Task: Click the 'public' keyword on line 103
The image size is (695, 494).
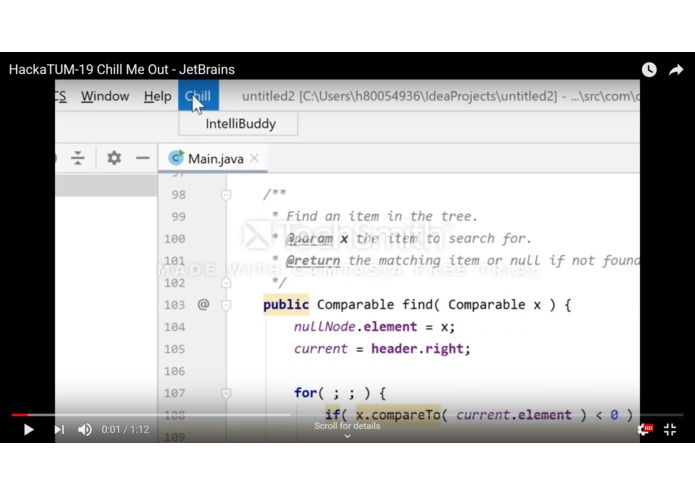Action: [x=286, y=305]
